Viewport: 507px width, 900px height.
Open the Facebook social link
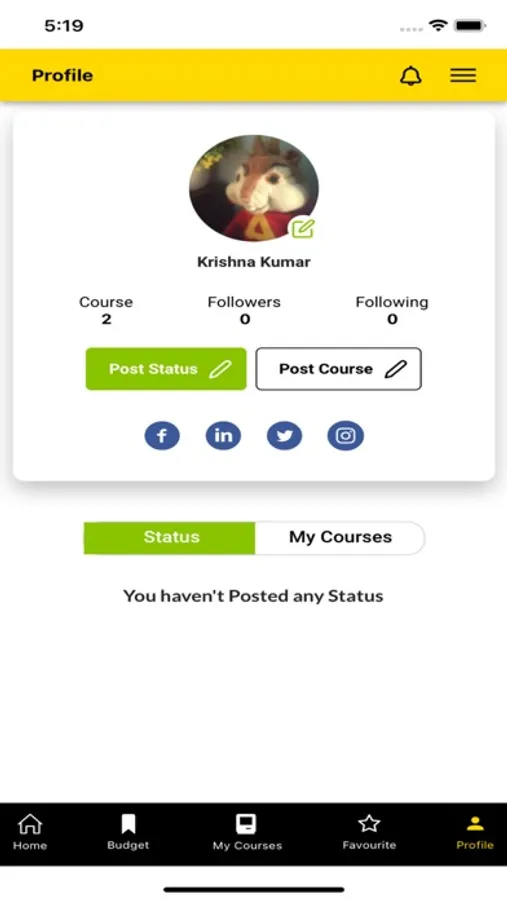tap(162, 436)
